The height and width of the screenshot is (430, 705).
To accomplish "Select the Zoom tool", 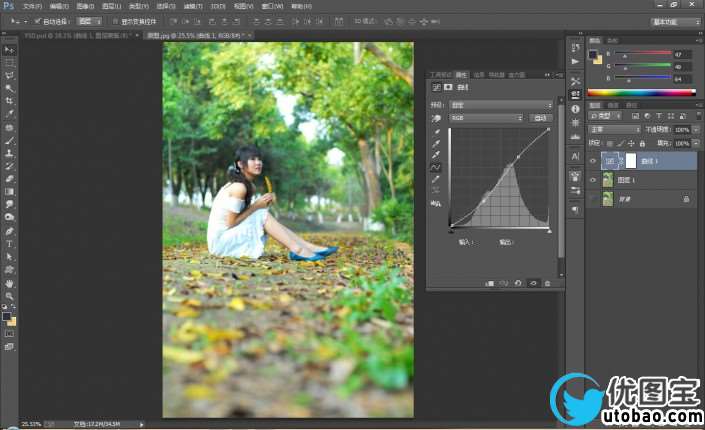I will 9,296.
